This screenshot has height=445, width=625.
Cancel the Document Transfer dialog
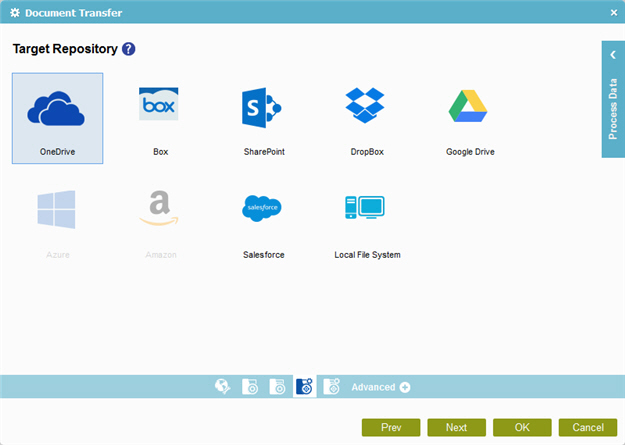coord(588,427)
